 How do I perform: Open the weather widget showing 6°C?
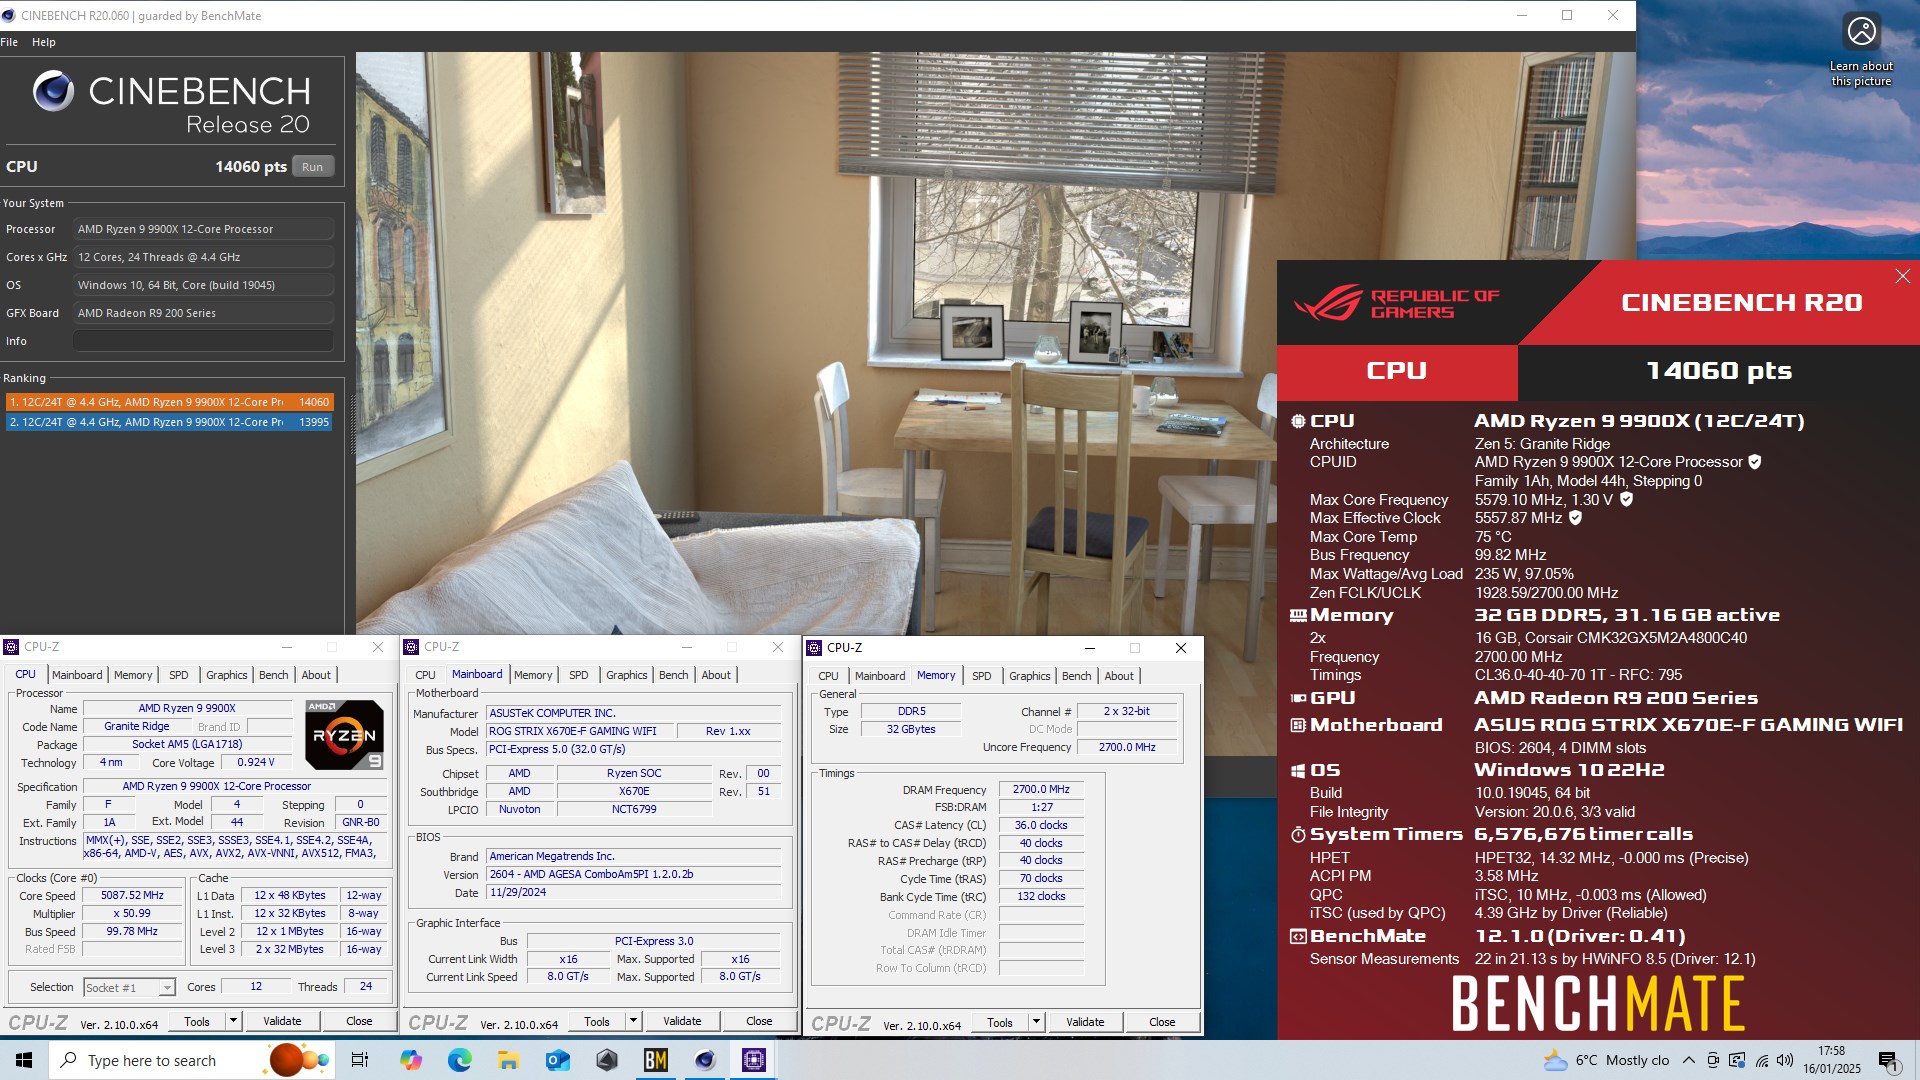[x=1607, y=1060]
